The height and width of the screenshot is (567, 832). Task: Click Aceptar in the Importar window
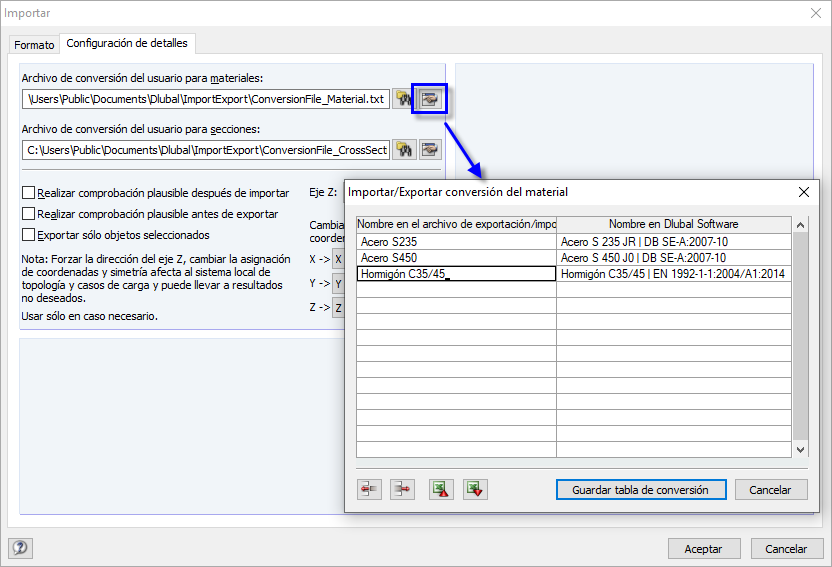pos(704,548)
